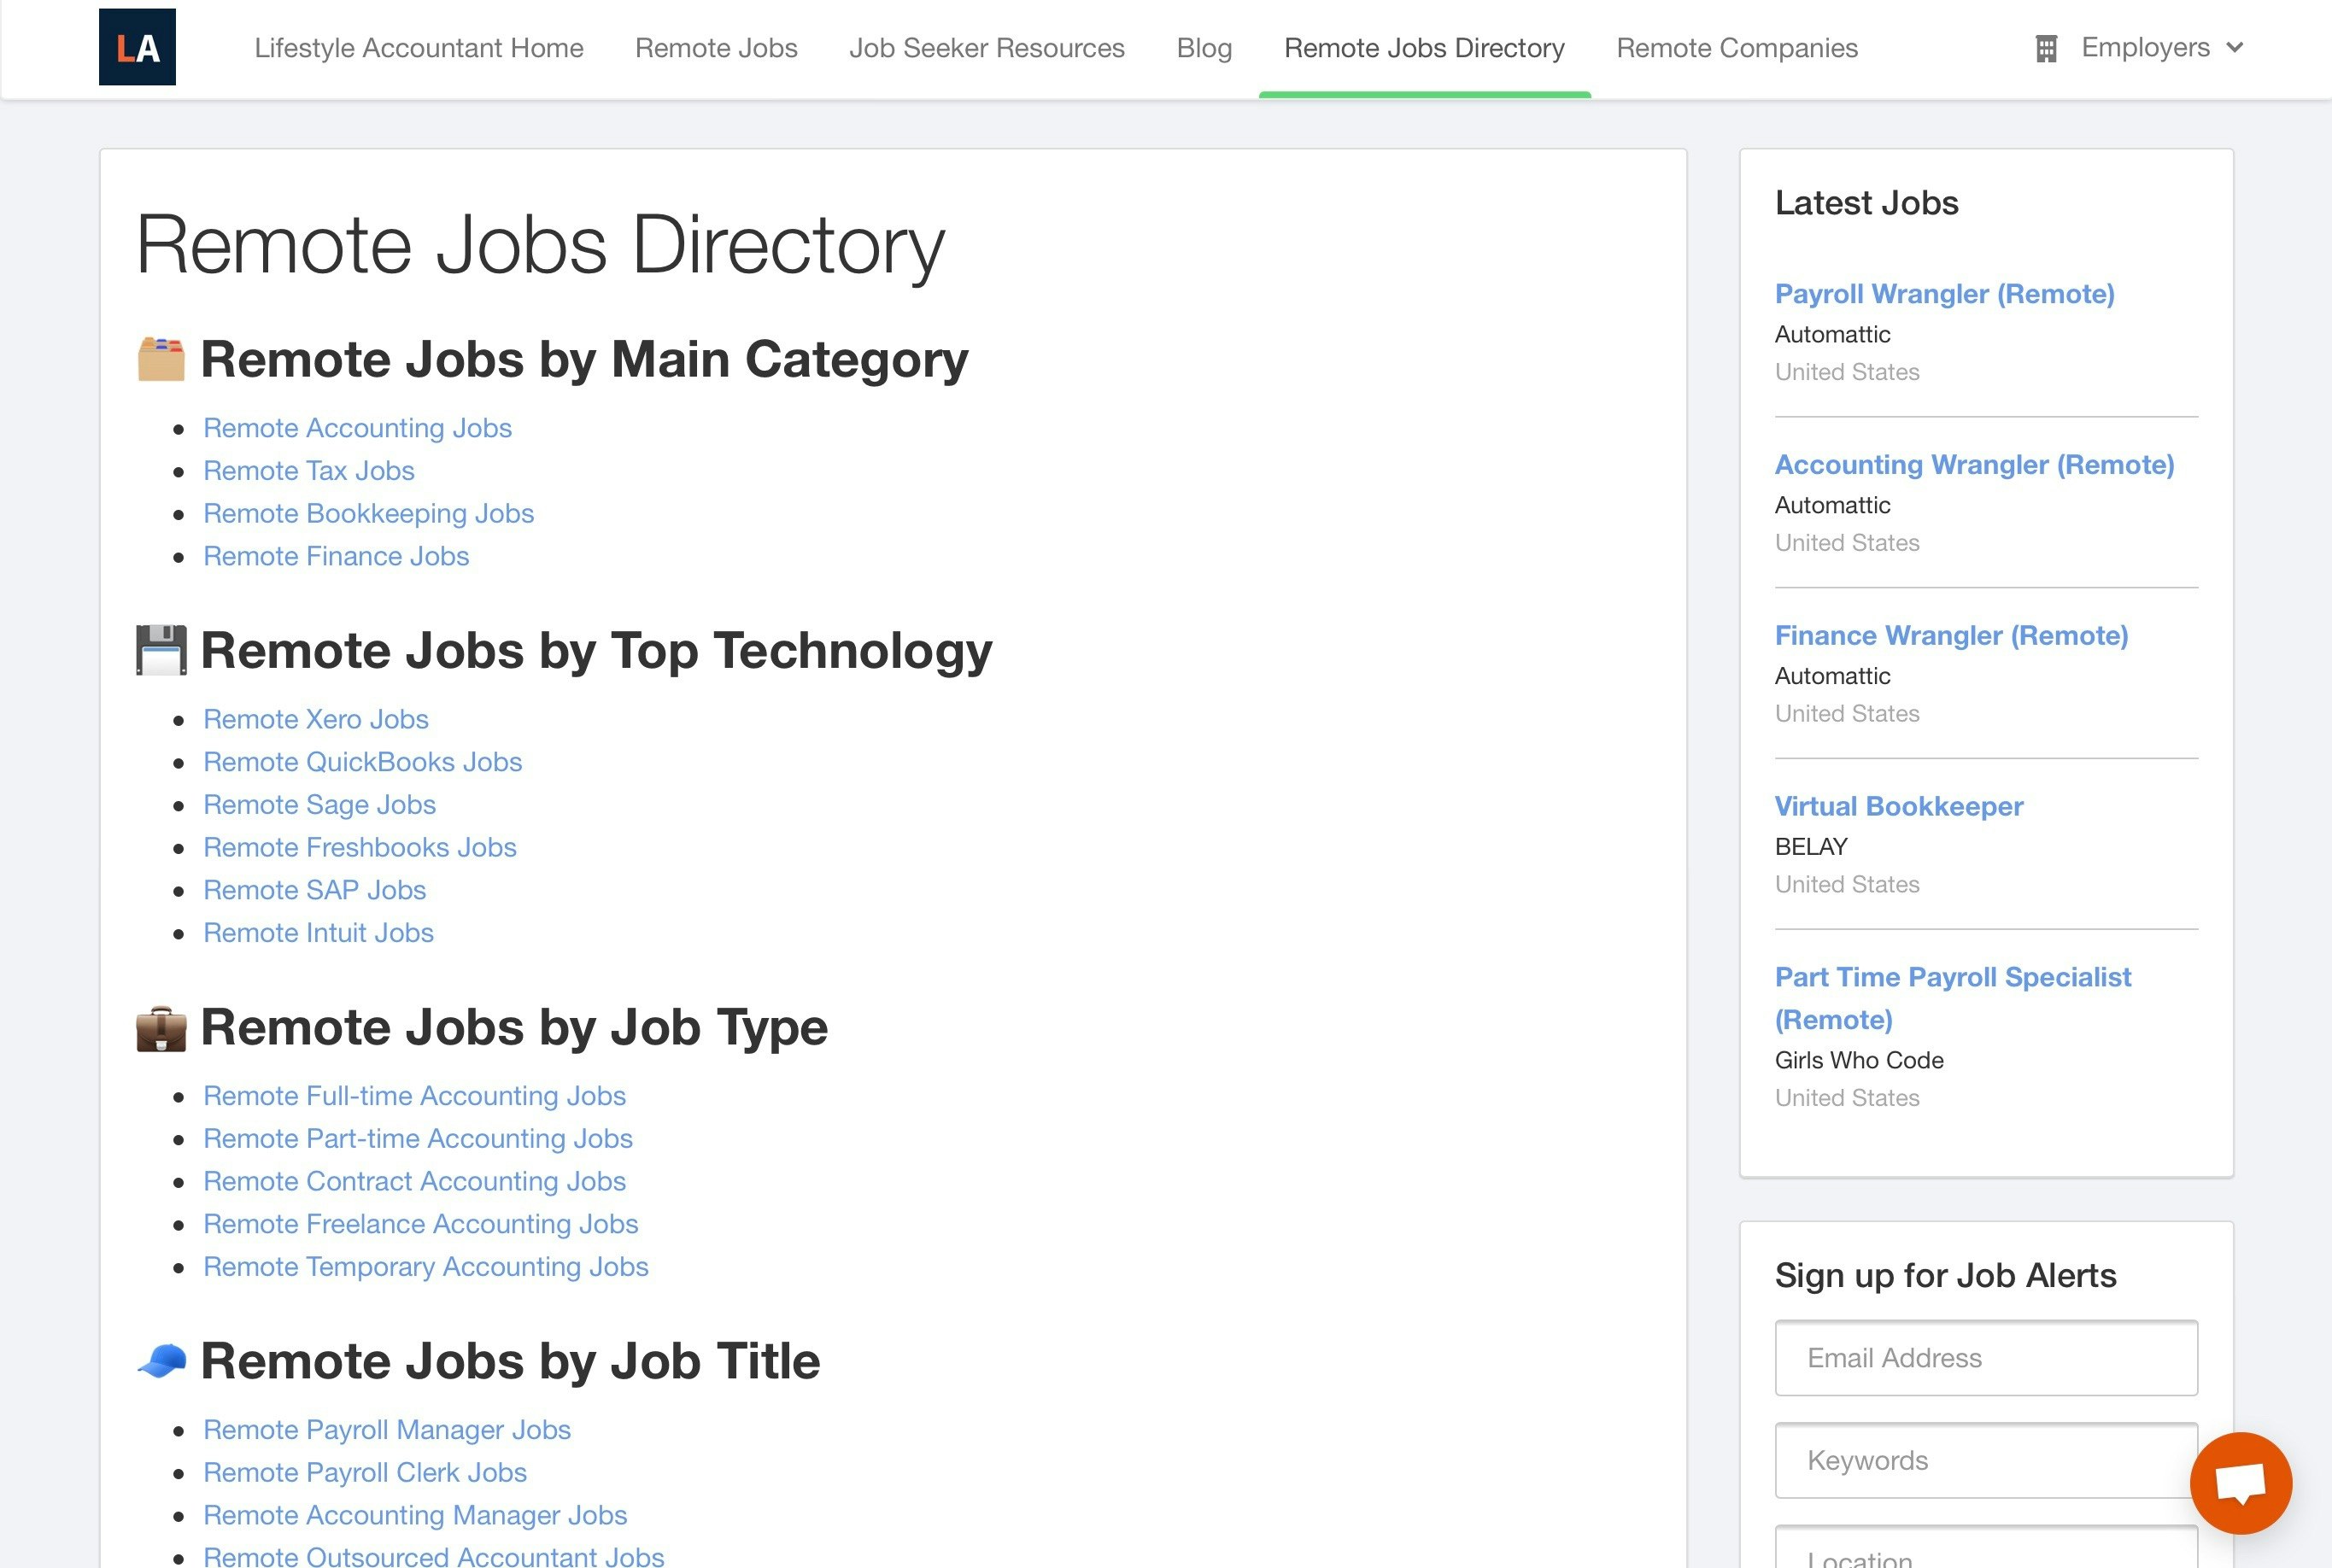
Task: Click the Remote Jobs Directory heading
Action: (540, 246)
